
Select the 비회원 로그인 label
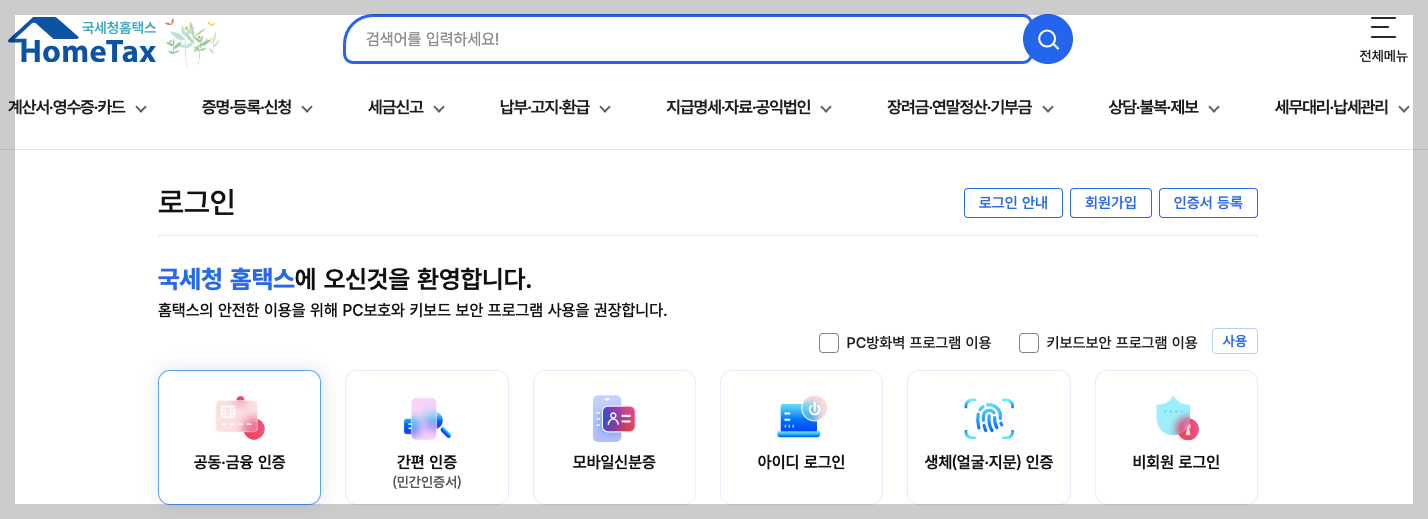pyautogui.click(x=1176, y=462)
